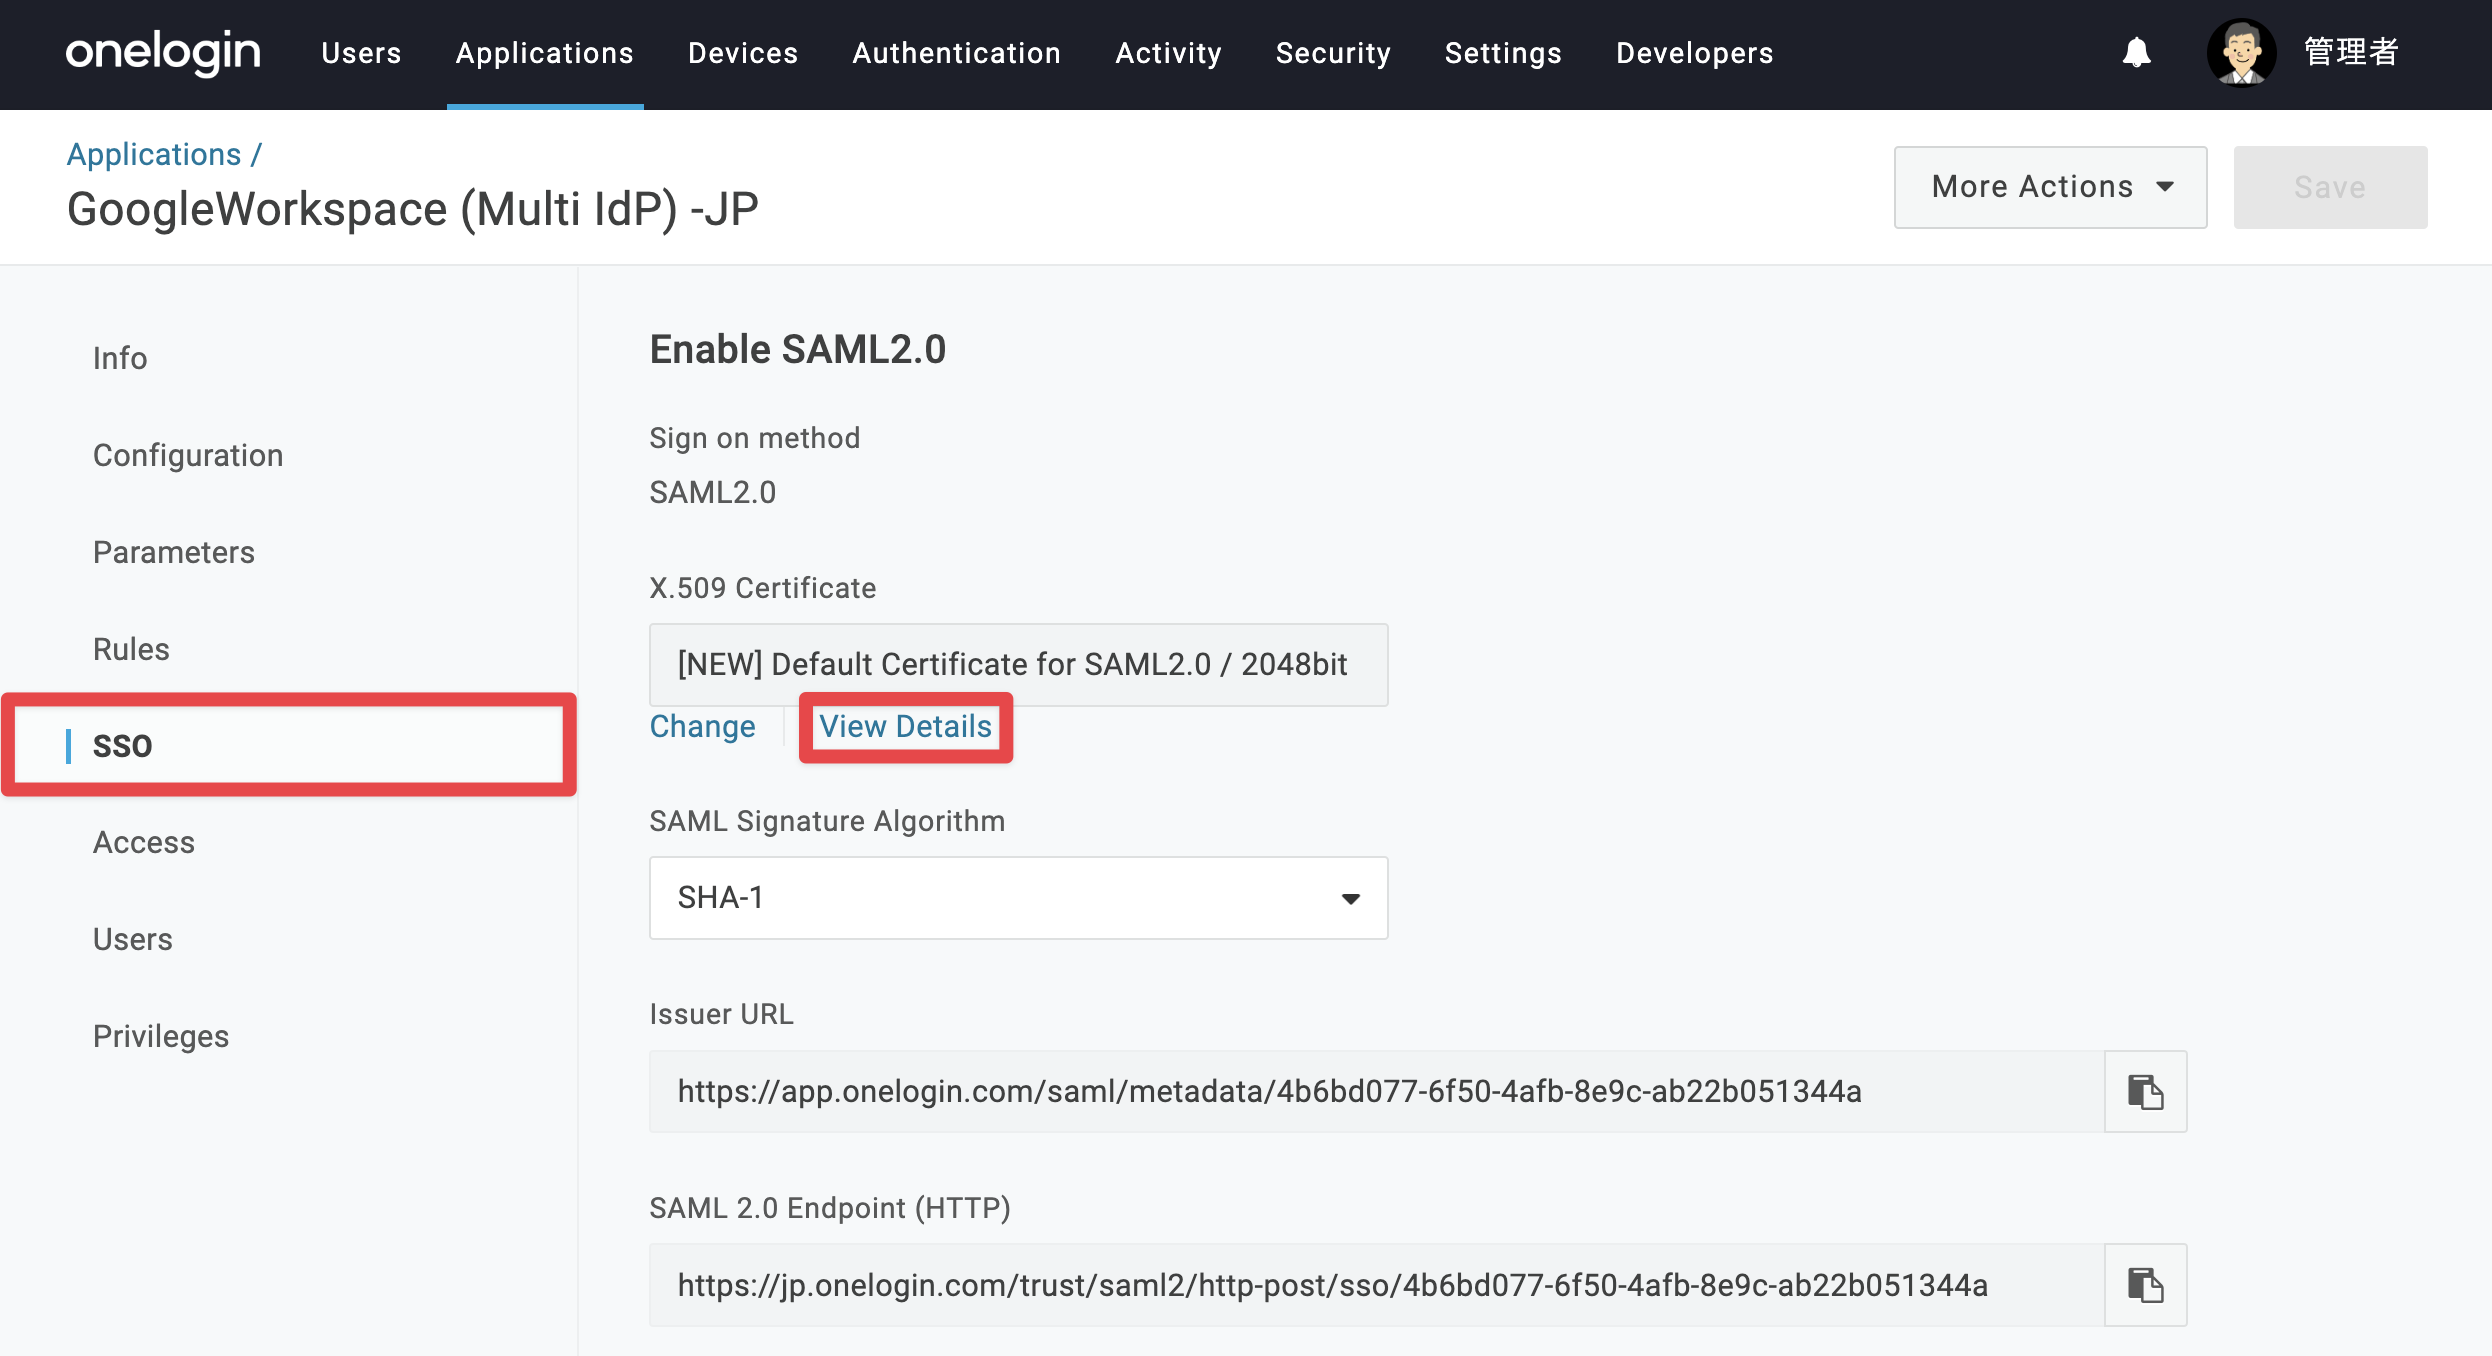Switch to the Privileges tab
Image resolution: width=2492 pixels, height=1356 pixels.
point(161,1036)
